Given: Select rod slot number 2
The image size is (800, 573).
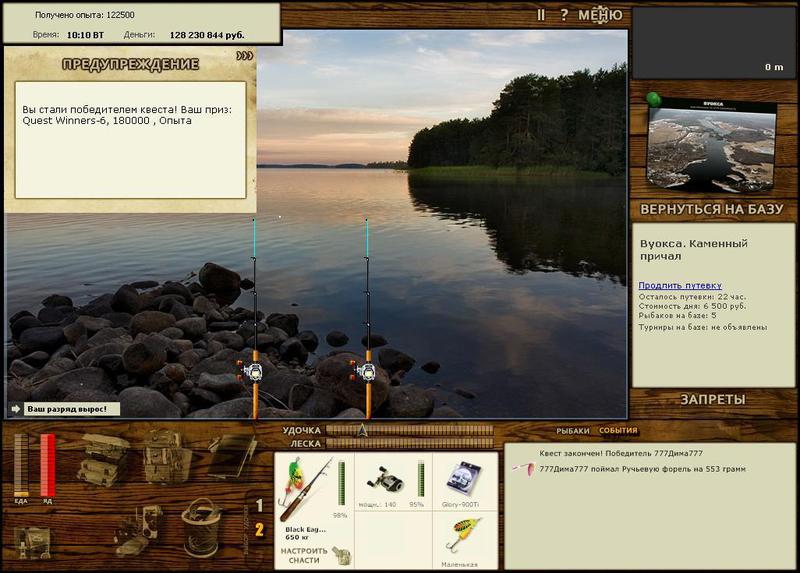Looking at the screenshot, I should [x=259, y=530].
